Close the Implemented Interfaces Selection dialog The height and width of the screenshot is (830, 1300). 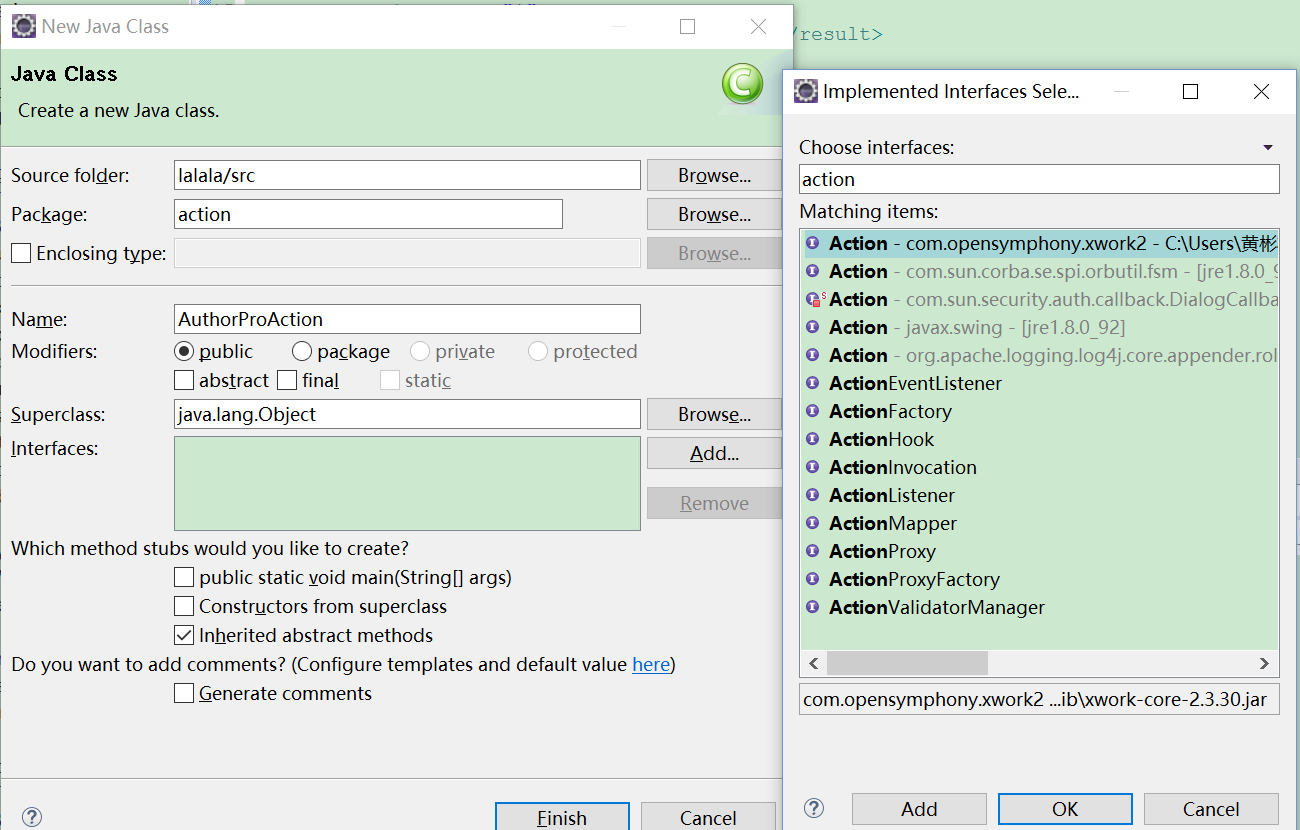pyautogui.click(x=1261, y=91)
